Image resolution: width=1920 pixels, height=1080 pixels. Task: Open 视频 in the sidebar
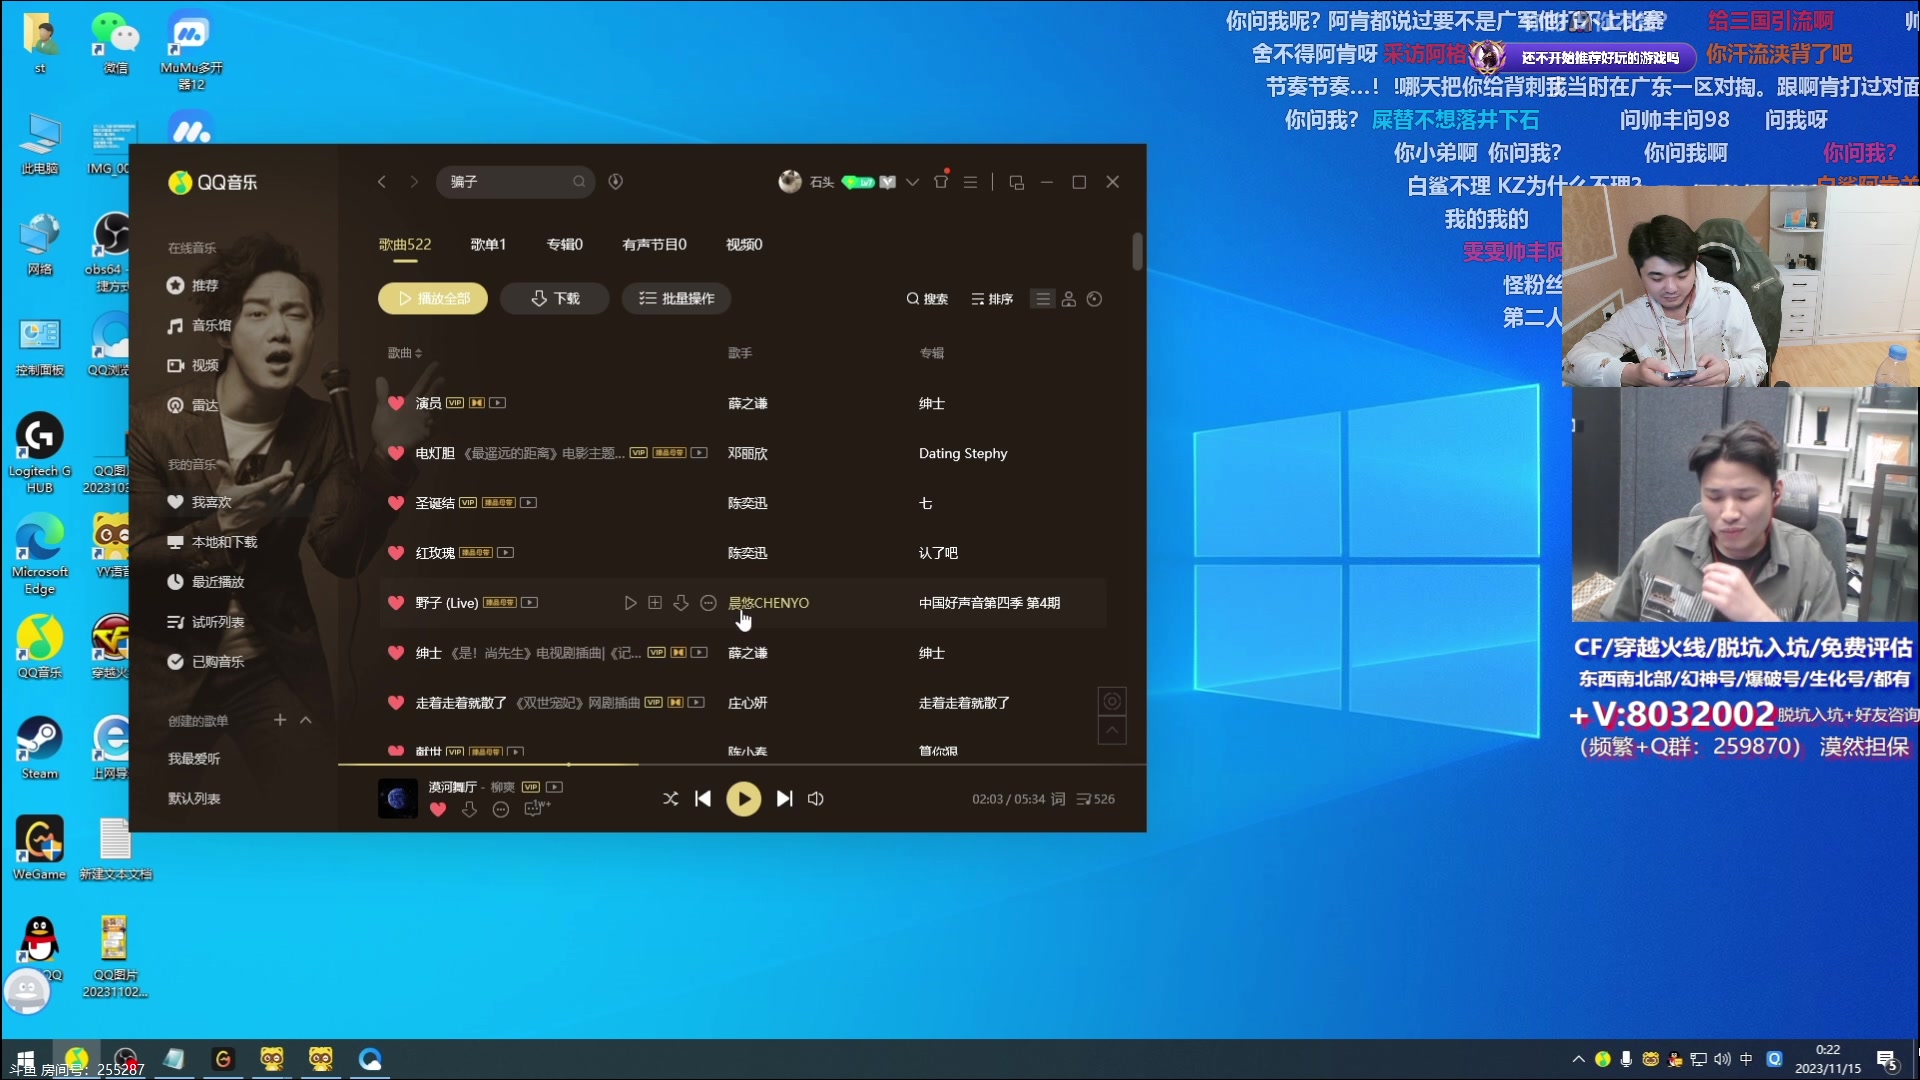[x=193, y=366]
